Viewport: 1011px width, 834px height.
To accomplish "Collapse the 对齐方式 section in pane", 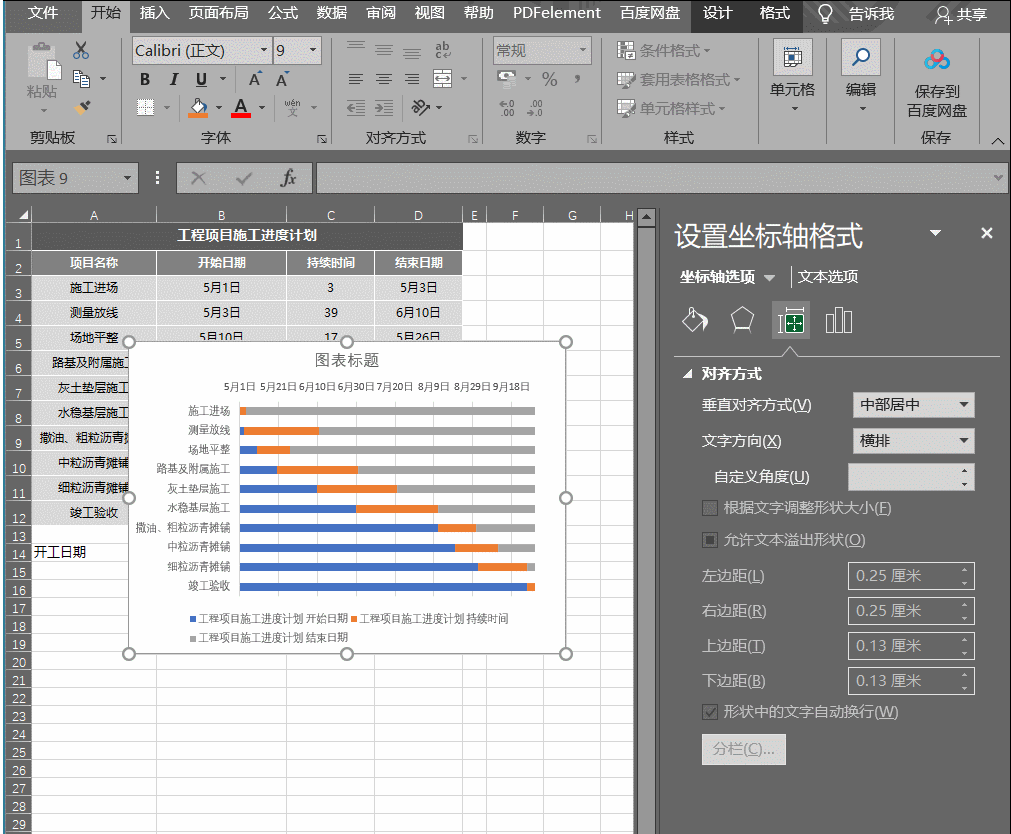I will click(x=687, y=374).
